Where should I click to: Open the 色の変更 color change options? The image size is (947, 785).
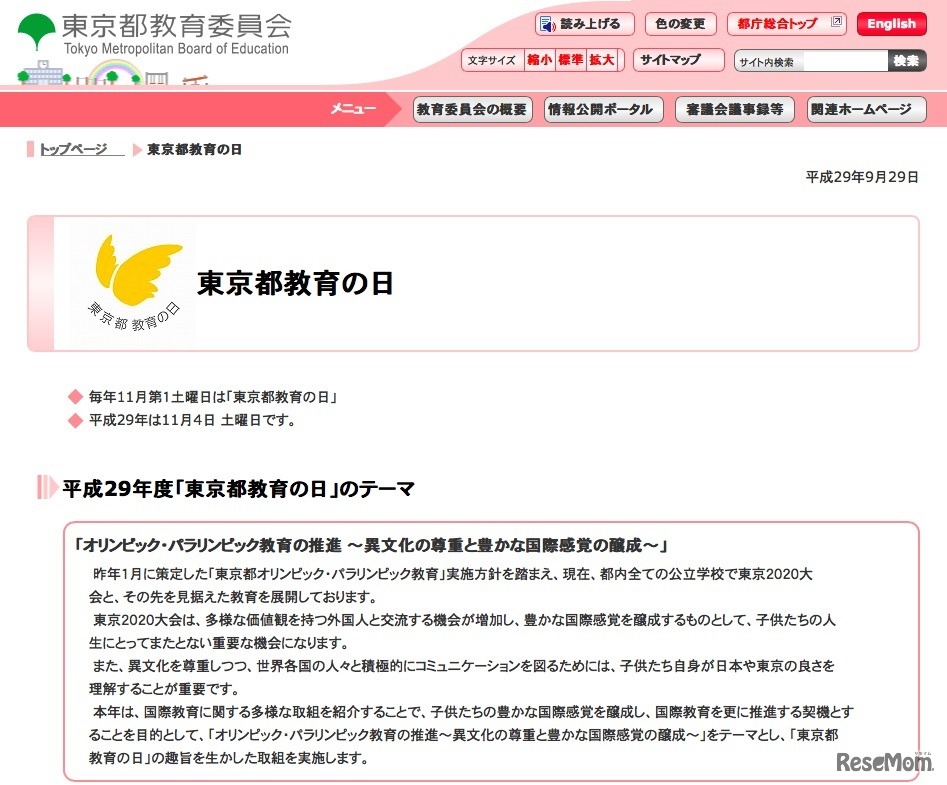pyautogui.click(x=681, y=23)
